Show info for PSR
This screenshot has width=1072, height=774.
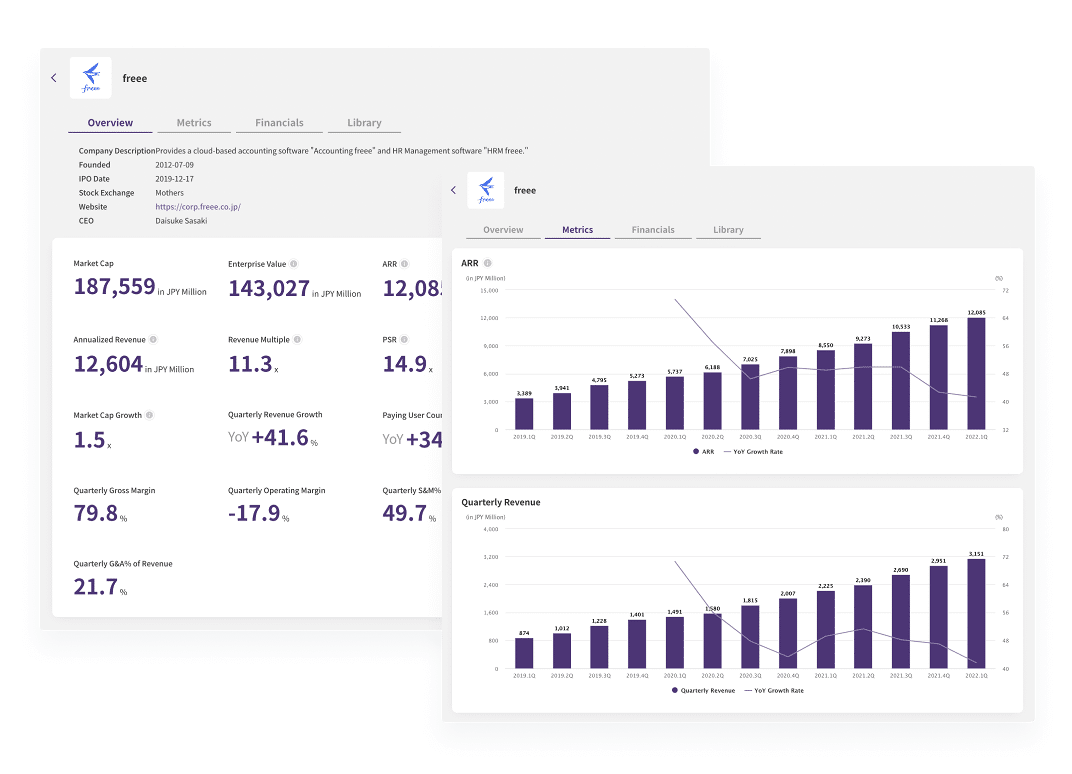pyautogui.click(x=405, y=340)
